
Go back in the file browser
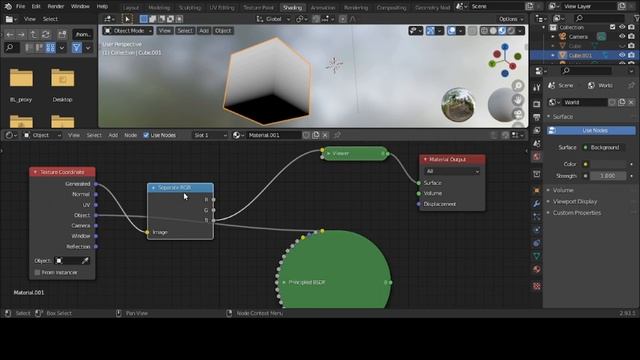click(x=10, y=35)
